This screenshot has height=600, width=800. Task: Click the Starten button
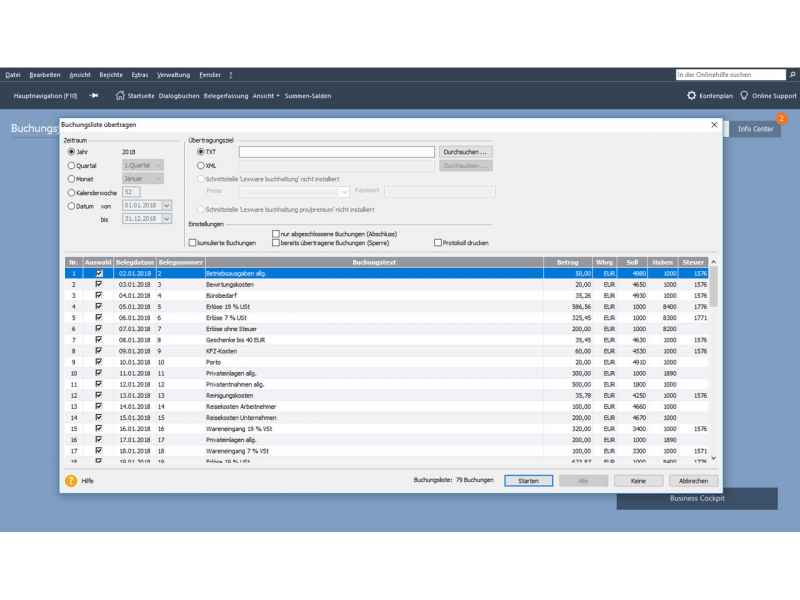point(528,481)
